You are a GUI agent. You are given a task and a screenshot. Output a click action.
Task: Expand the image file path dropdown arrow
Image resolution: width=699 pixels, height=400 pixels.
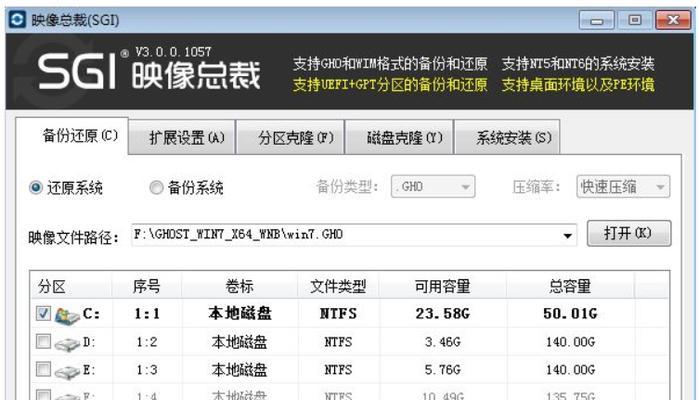(567, 235)
